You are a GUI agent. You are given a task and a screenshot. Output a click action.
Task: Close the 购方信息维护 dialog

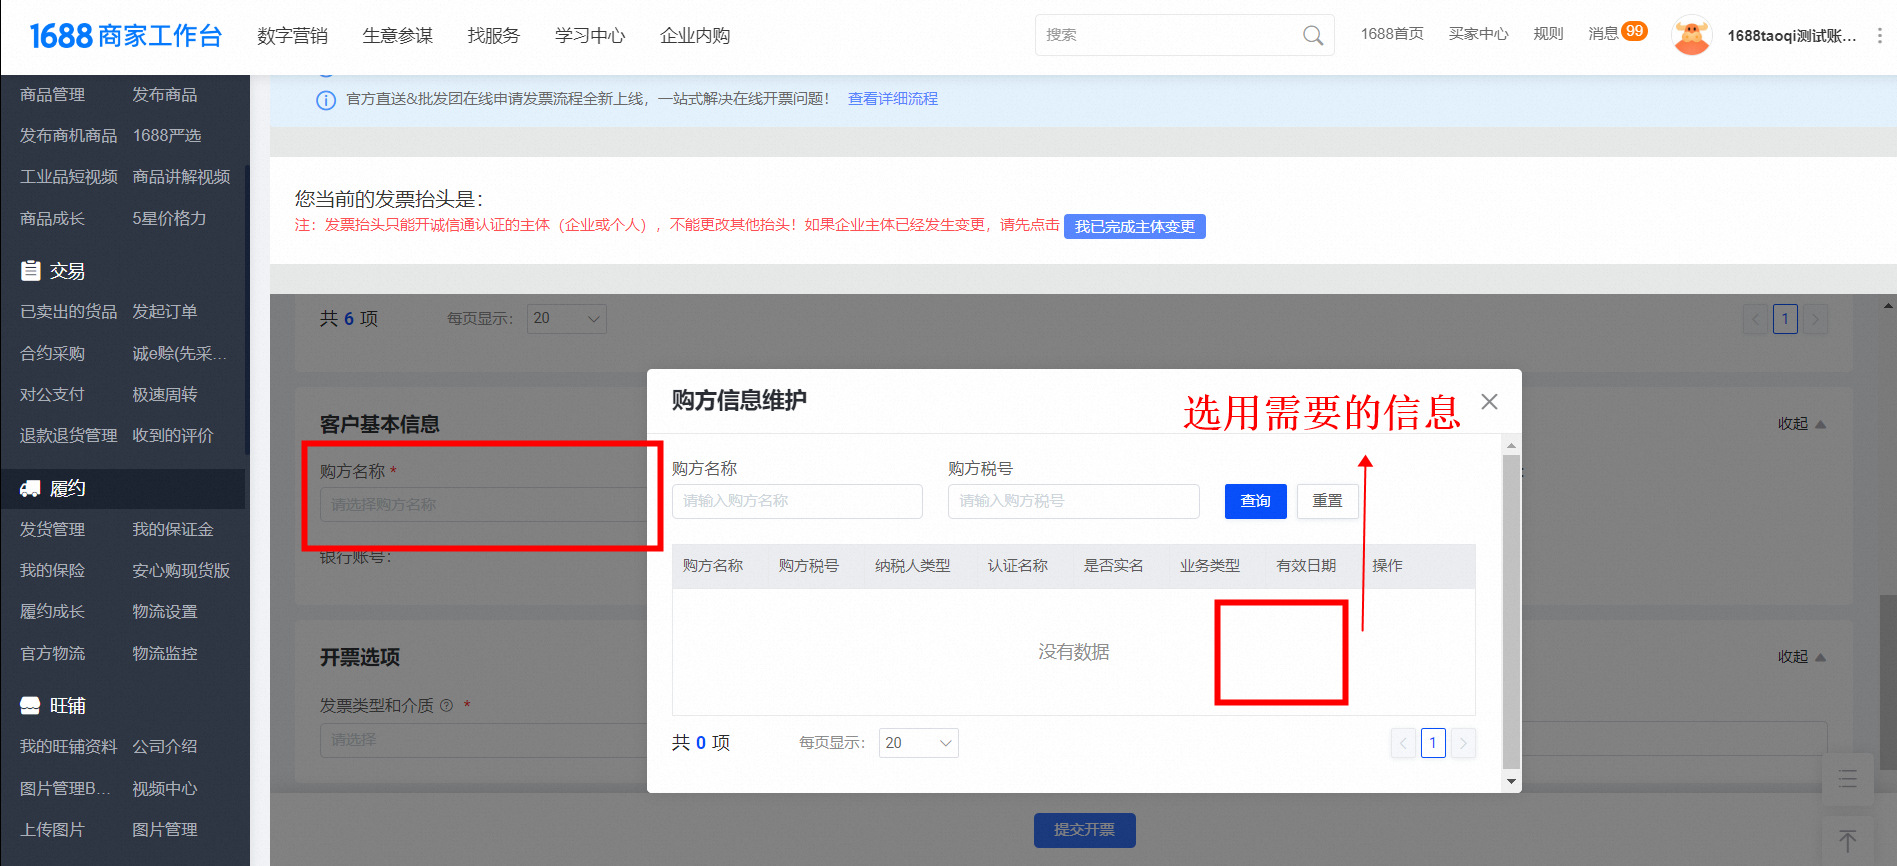click(x=1489, y=402)
